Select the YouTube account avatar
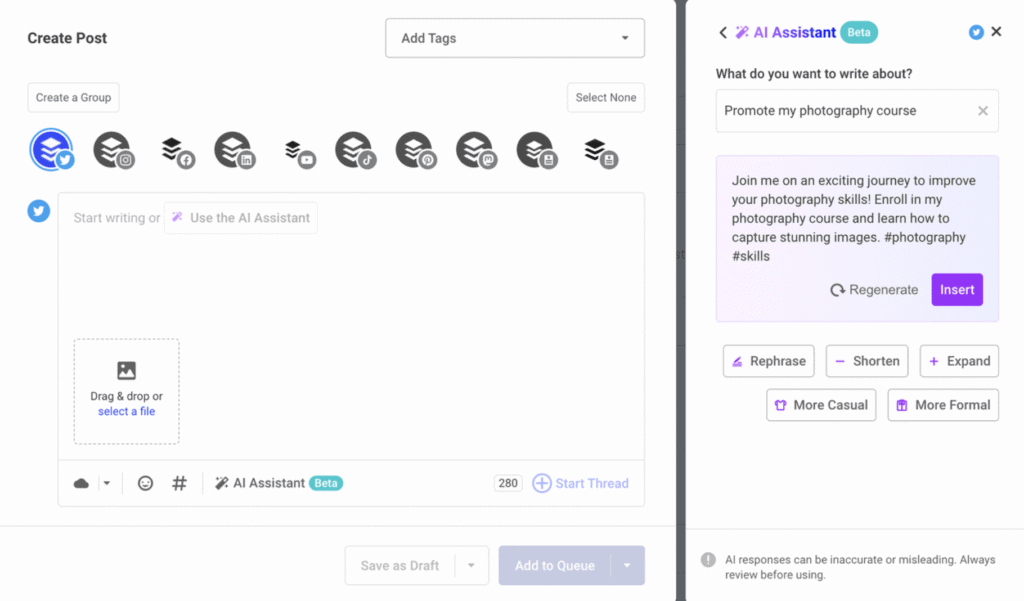The height and width of the screenshot is (601, 1024). click(296, 150)
